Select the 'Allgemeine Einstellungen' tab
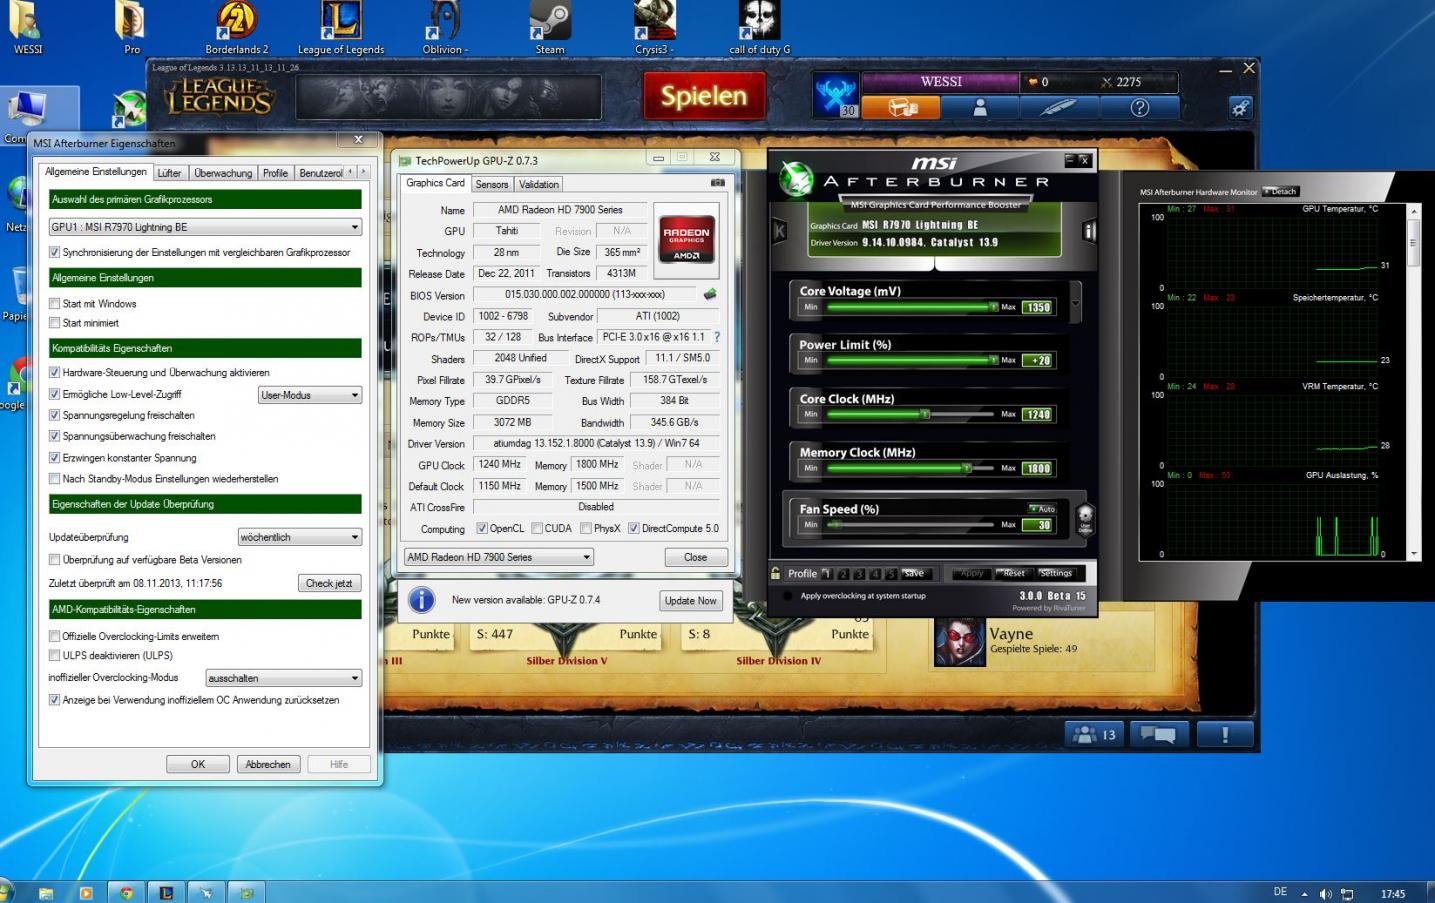This screenshot has height=903, width=1435. point(95,172)
